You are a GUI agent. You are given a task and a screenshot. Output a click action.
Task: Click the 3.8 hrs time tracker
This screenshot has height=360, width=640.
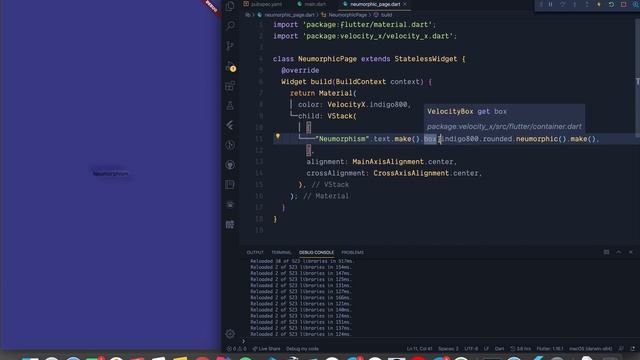point(520,349)
